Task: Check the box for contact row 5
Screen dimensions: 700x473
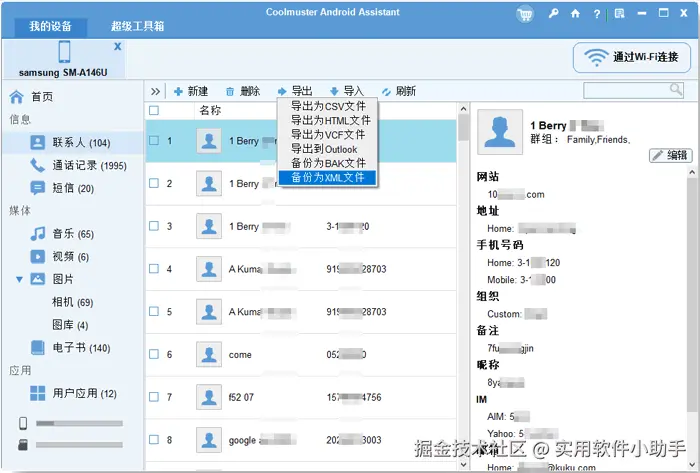Action: point(154,311)
